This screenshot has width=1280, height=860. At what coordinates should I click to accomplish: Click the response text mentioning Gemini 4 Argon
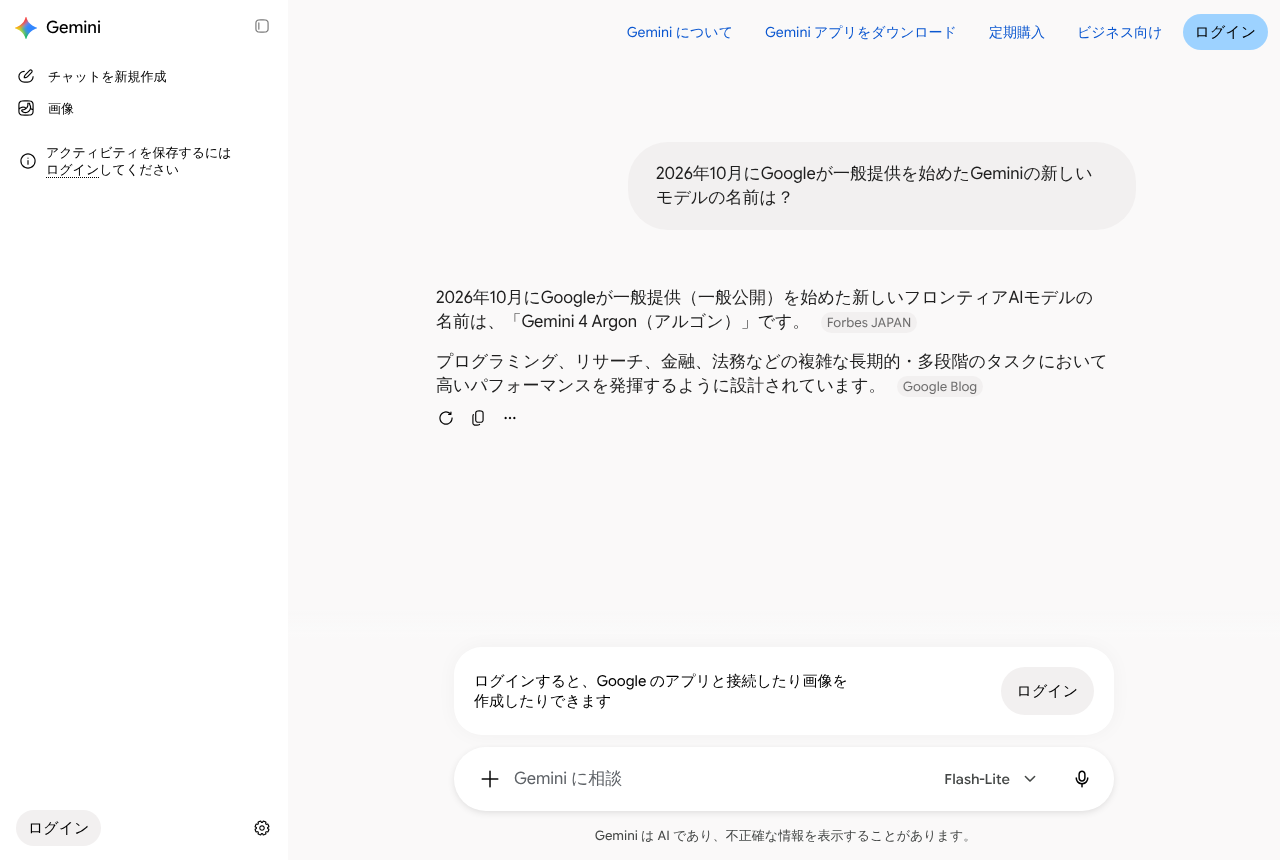(x=764, y=310)
